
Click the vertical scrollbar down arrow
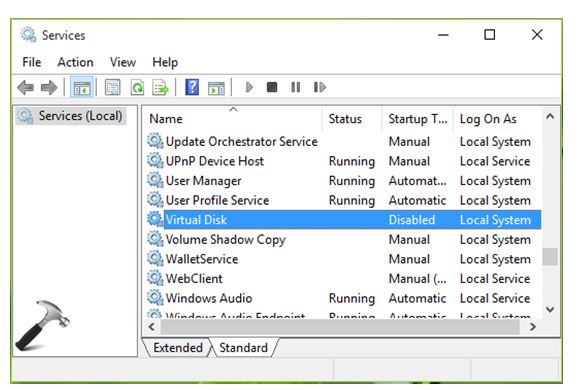click(x=550, y=309)
